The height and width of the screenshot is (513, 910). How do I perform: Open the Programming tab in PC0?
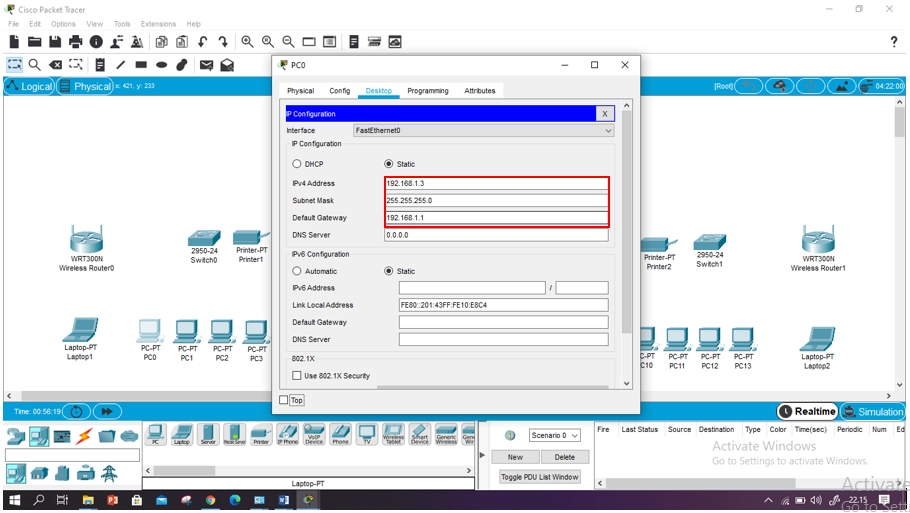(428, 91)
